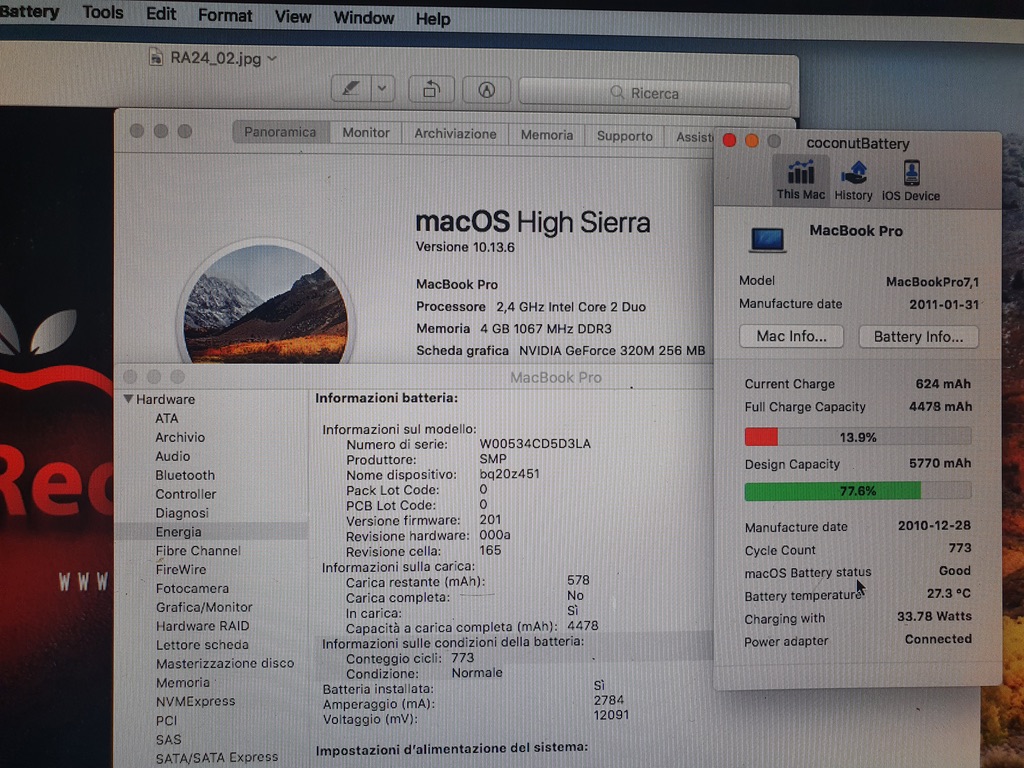
Task: Click Versione 10.13.6 text
Action: tap(465, 247)
